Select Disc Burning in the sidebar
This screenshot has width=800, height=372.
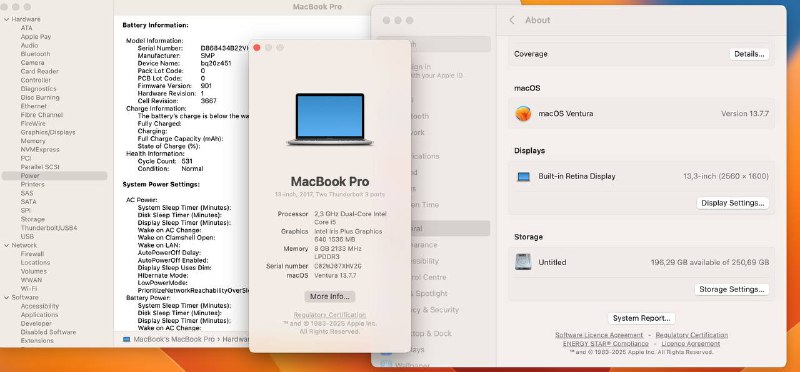coord(40,97)
